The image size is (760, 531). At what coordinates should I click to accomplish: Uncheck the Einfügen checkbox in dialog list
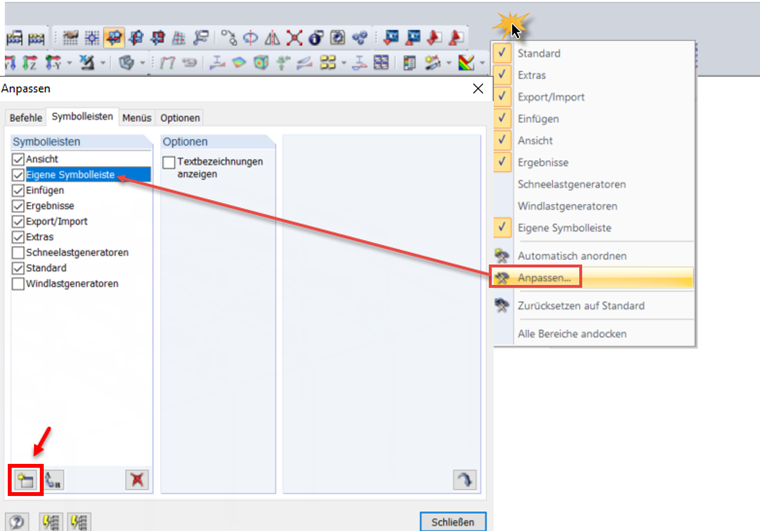tap(18, 190)
